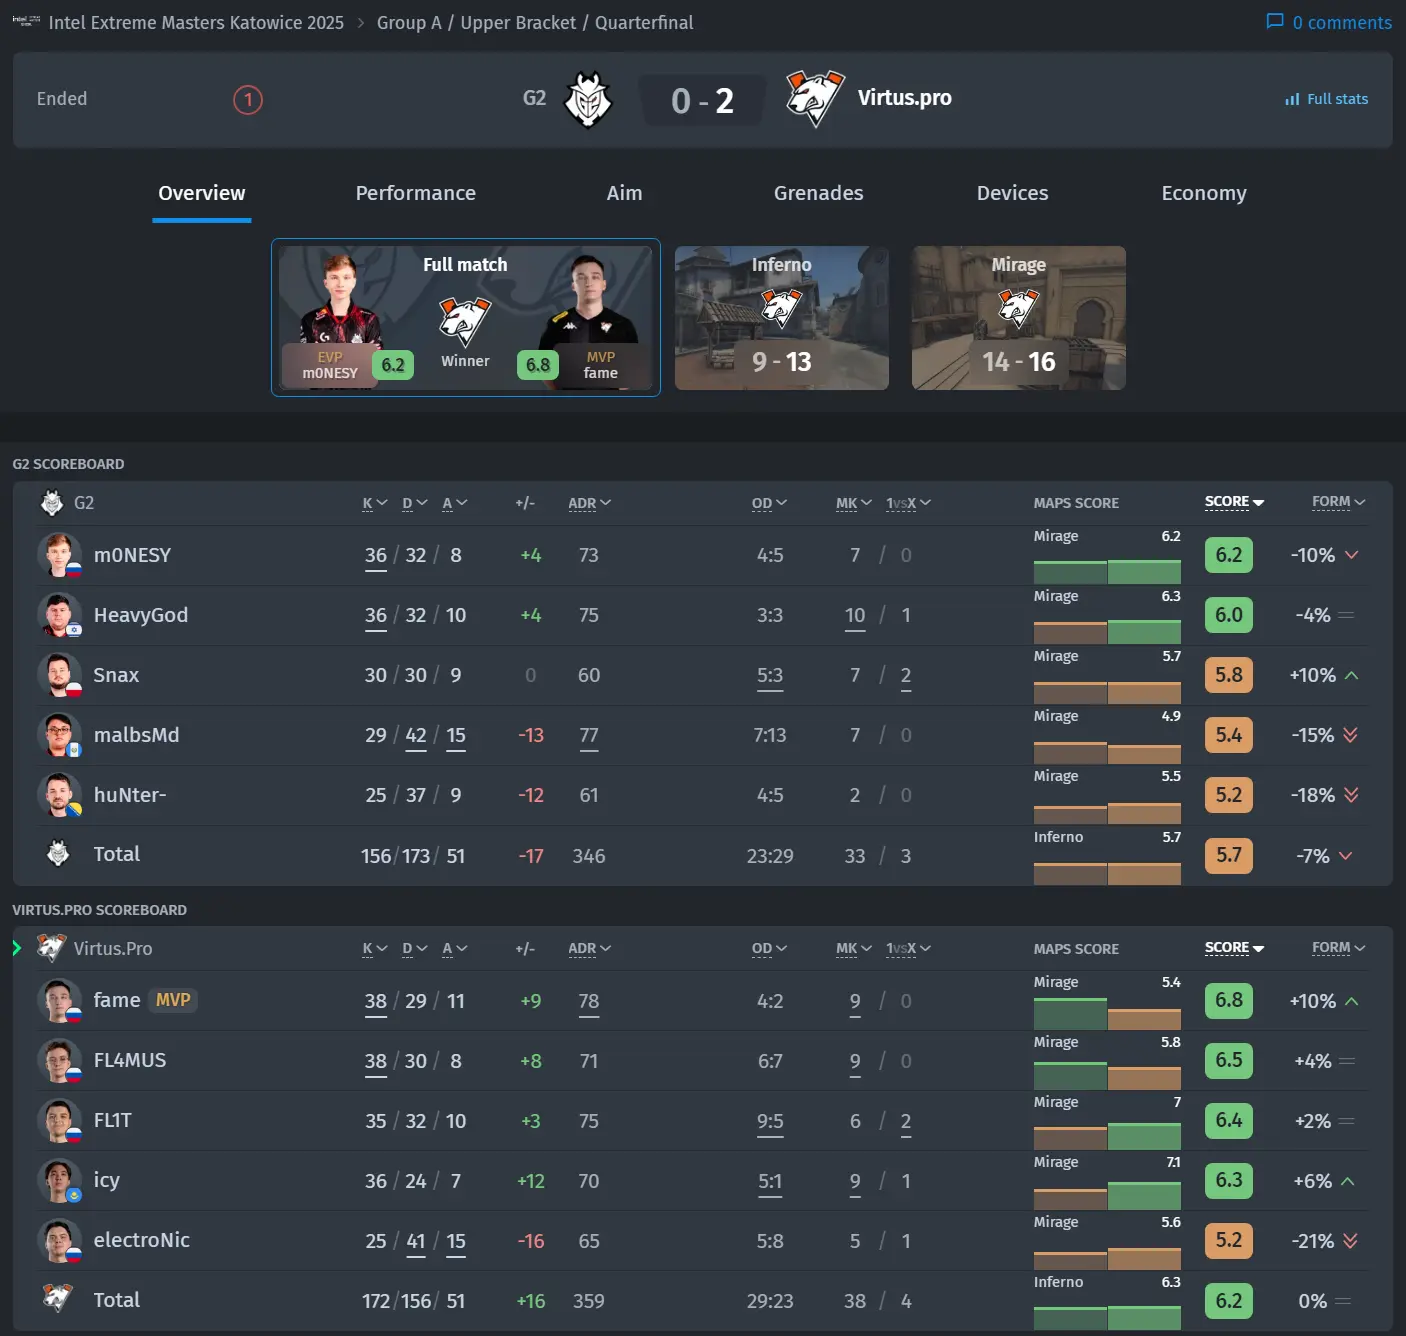Select the Mirage 14-16 map card
Image resolution: width=1406 pixels, height=1336 pixels.
pos(1019,318)
